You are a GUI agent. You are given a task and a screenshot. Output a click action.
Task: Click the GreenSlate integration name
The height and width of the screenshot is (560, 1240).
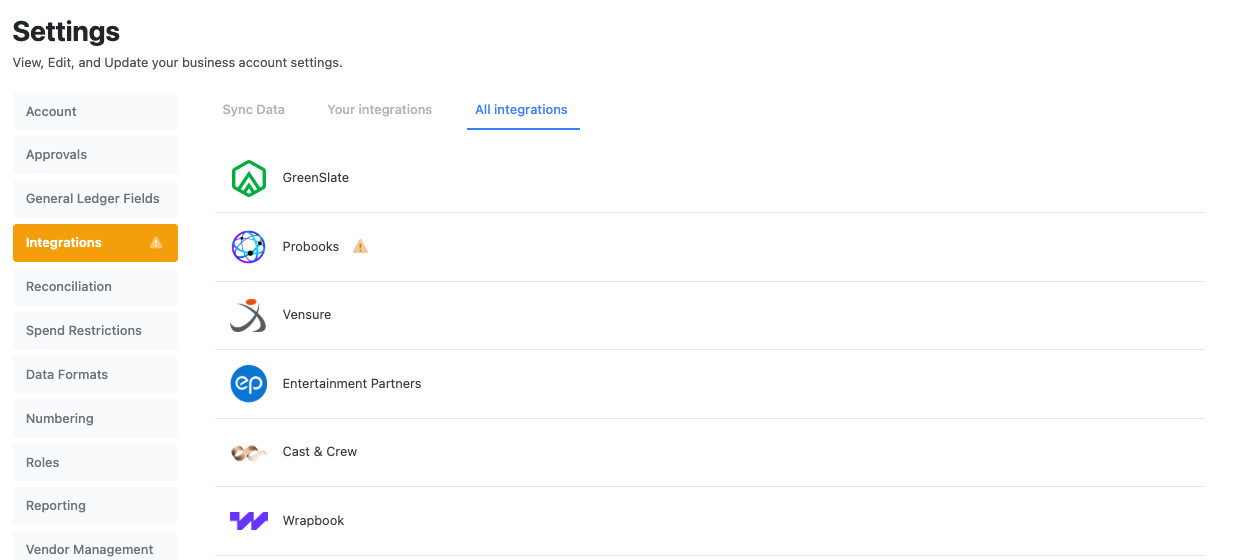[316, 178]
